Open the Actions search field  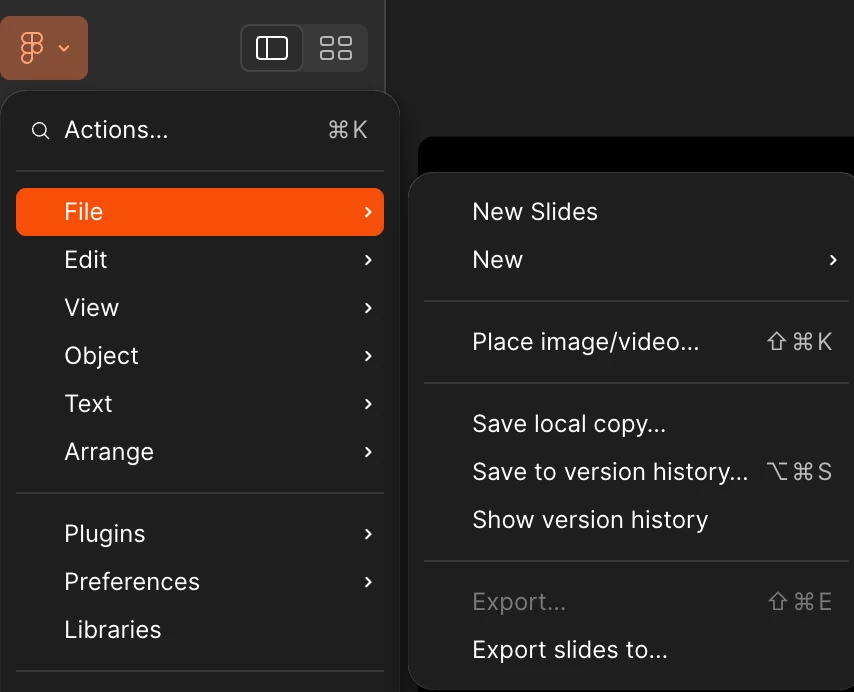click(200, 130)
